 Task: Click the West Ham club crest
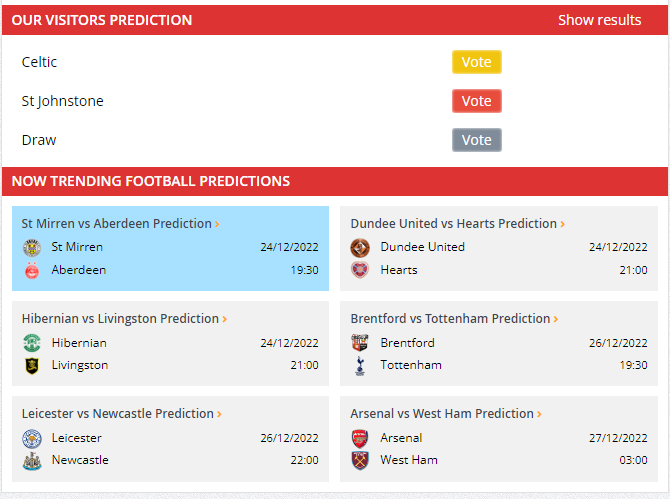coord(360,461)
